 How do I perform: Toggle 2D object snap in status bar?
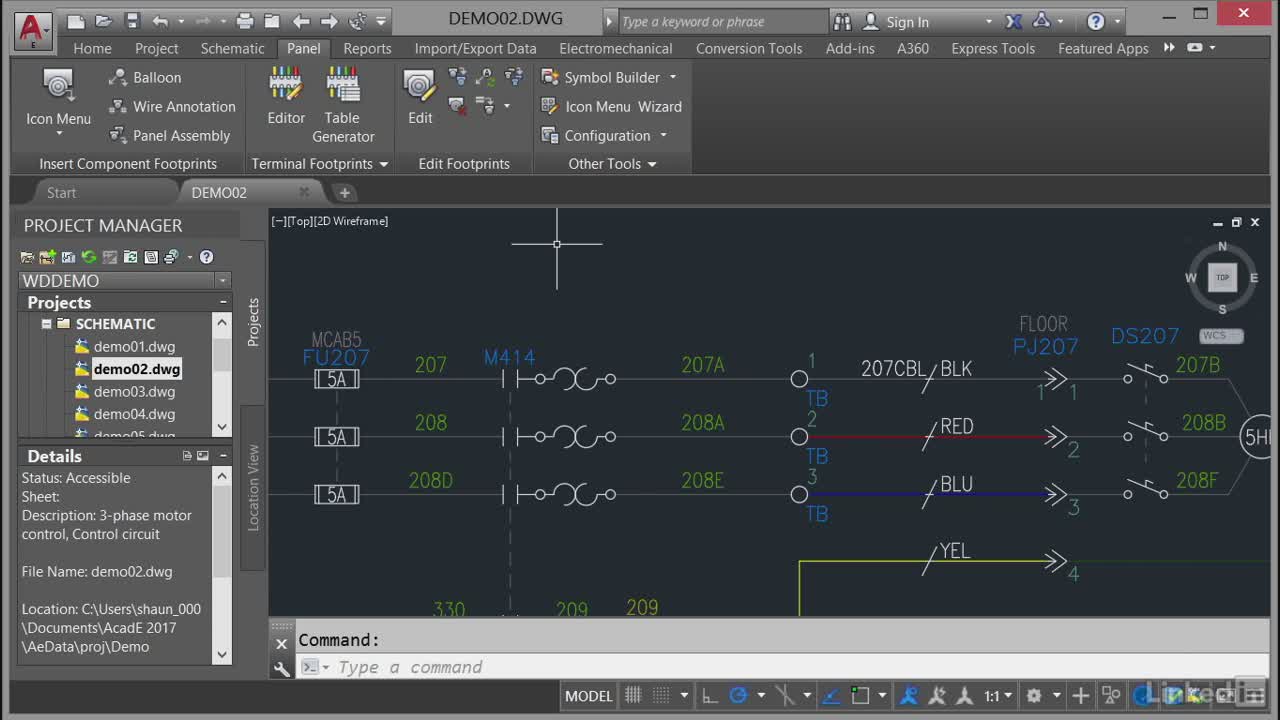860,695
